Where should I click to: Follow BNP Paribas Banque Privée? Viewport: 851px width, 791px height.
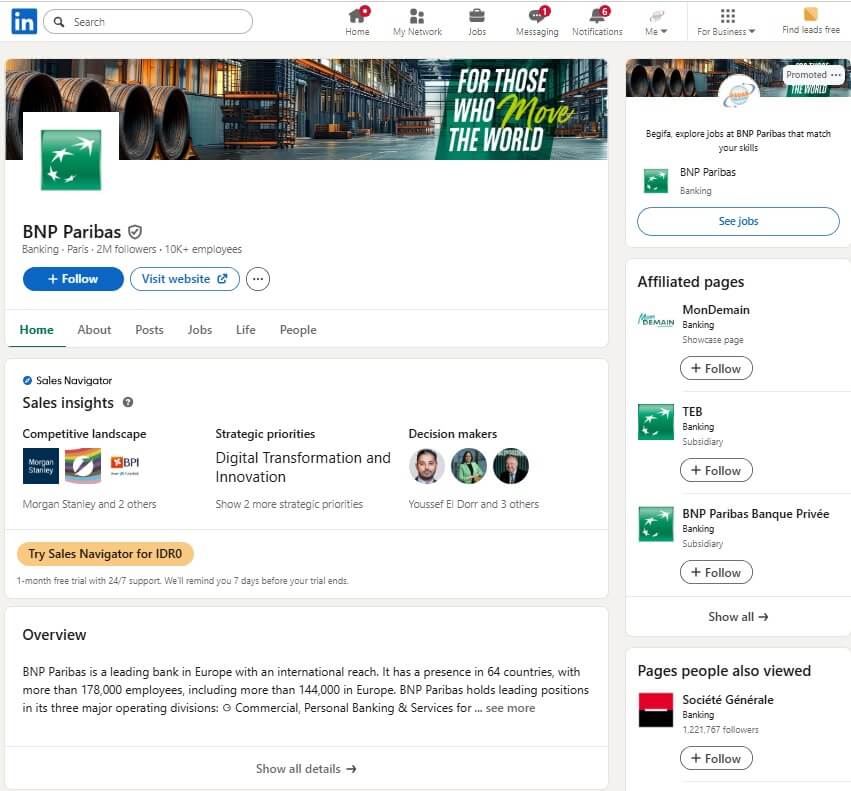click(x=716, y=572)
